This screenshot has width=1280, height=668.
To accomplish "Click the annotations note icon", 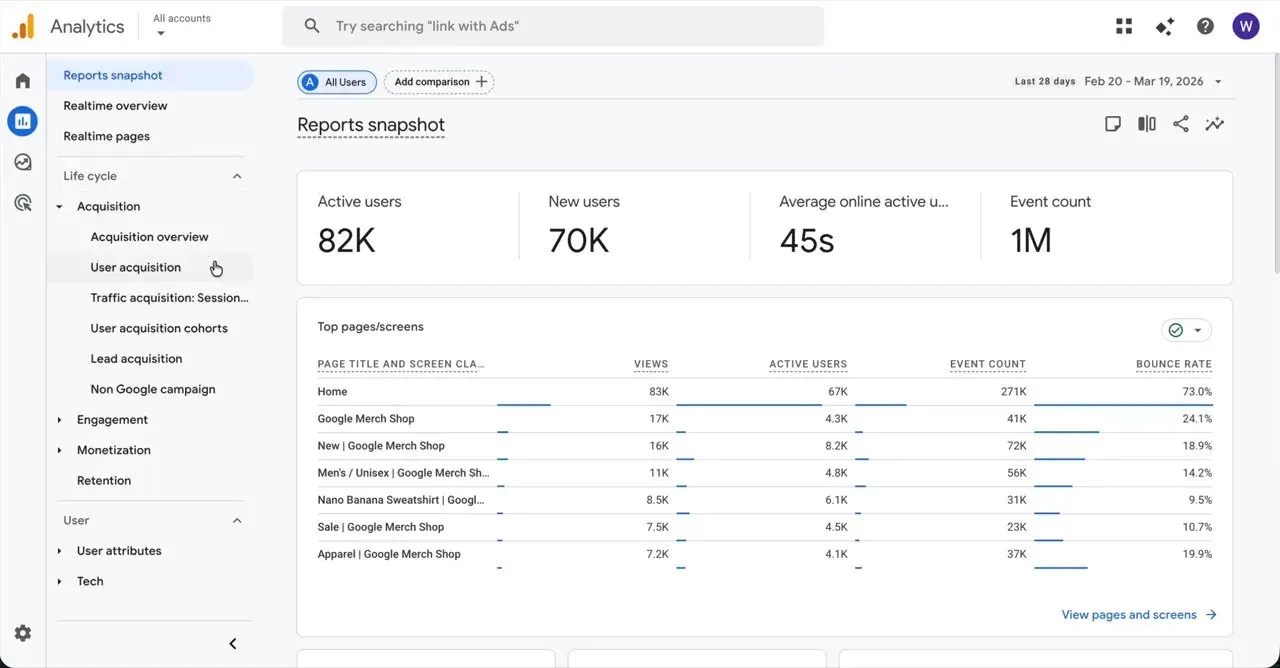I will coord(1113,124).
